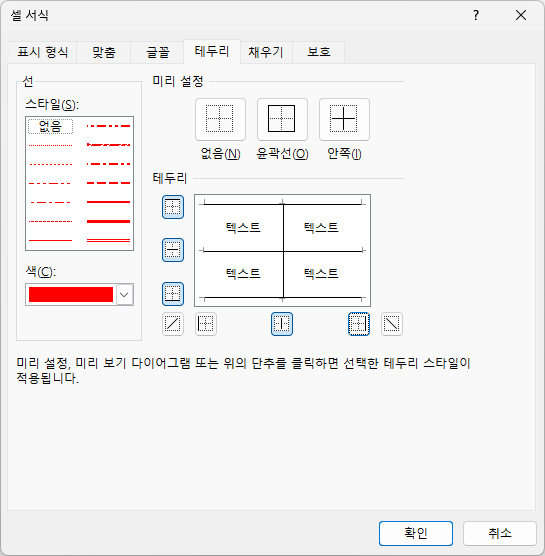Switch to the 채우기 tab

tap(266, 52)
